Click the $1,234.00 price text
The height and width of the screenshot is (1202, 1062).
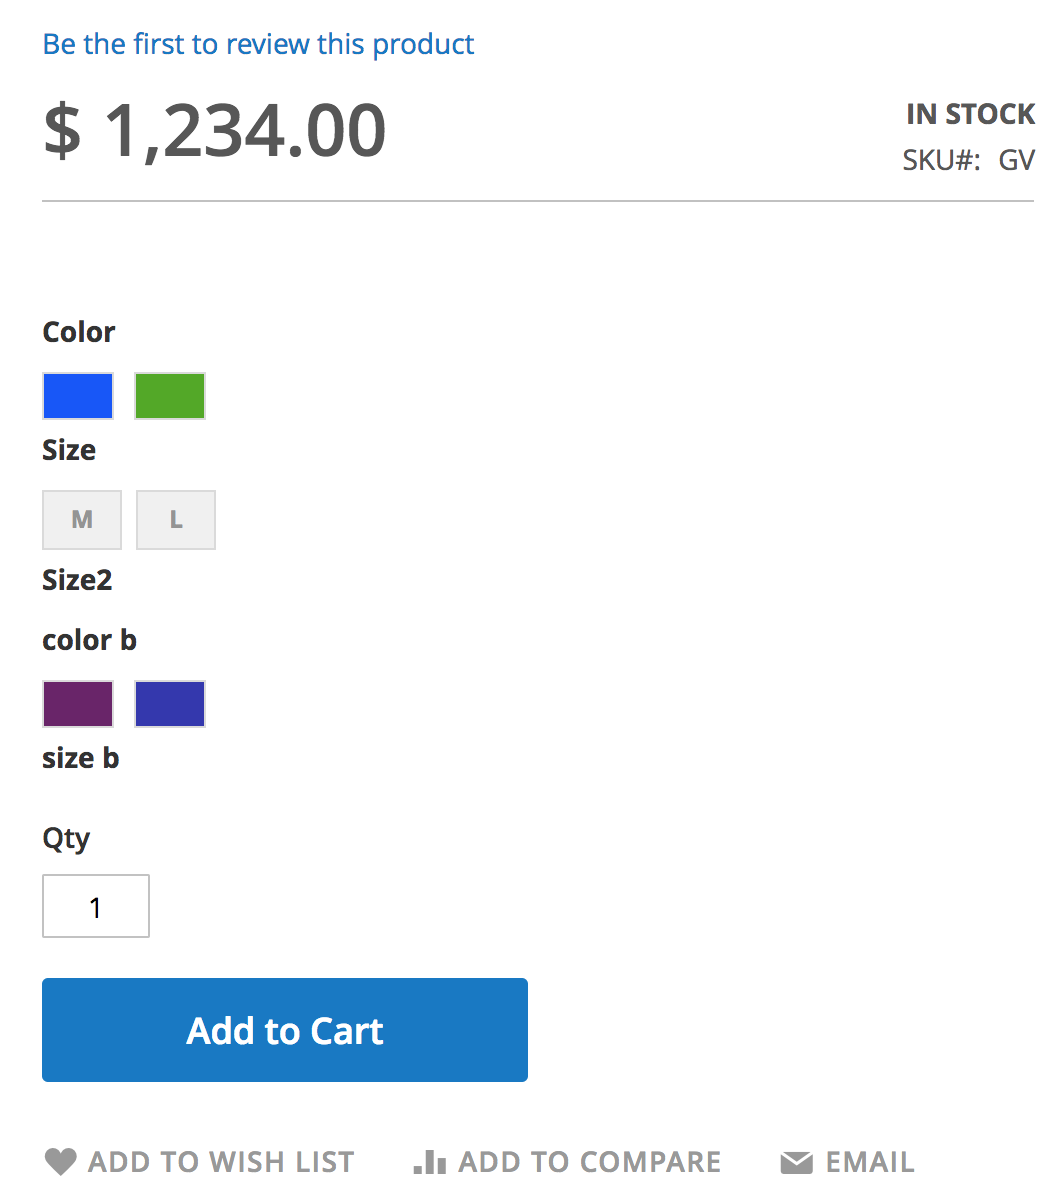pyautogui.click(x=214, y=131)
